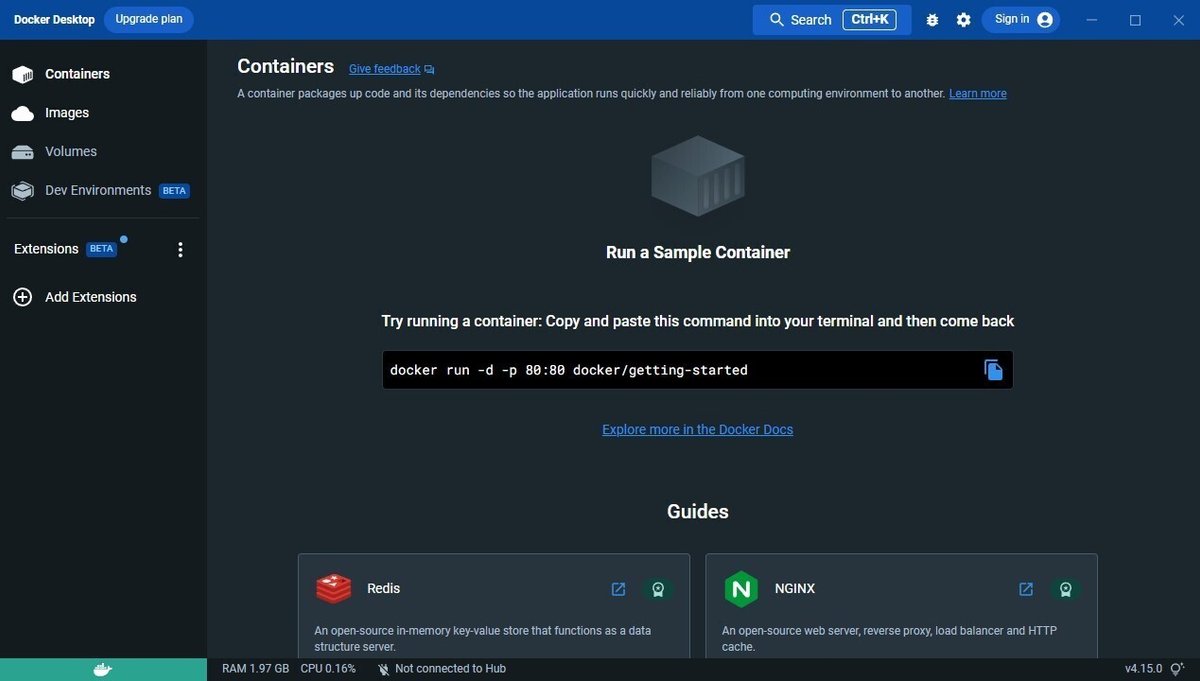Copy the docker run command with copy icon
Viewport: 1200px width, 681px height.
coord(993,370)
